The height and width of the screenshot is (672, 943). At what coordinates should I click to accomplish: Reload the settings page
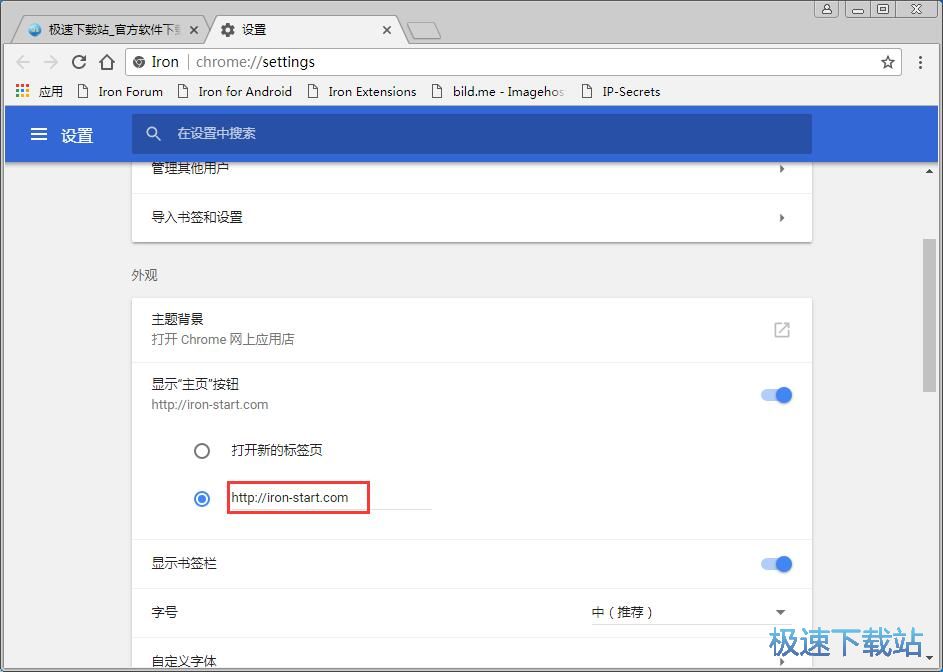coord(79,61)
